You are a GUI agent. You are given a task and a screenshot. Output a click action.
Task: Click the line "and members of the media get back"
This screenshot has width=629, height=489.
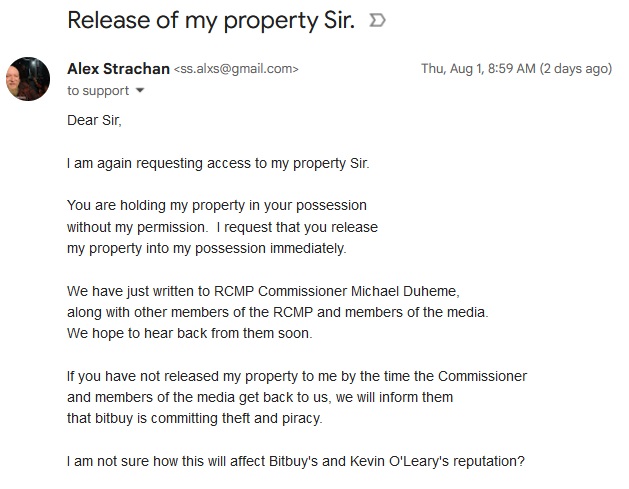click(x=260, y=397)
